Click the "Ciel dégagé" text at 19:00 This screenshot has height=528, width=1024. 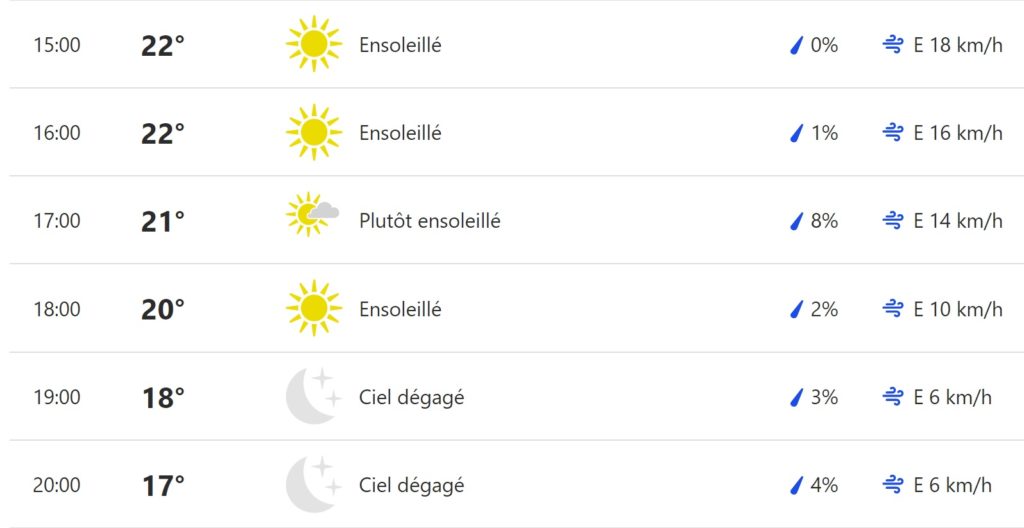pyautogui.click(x=412, y=397)
